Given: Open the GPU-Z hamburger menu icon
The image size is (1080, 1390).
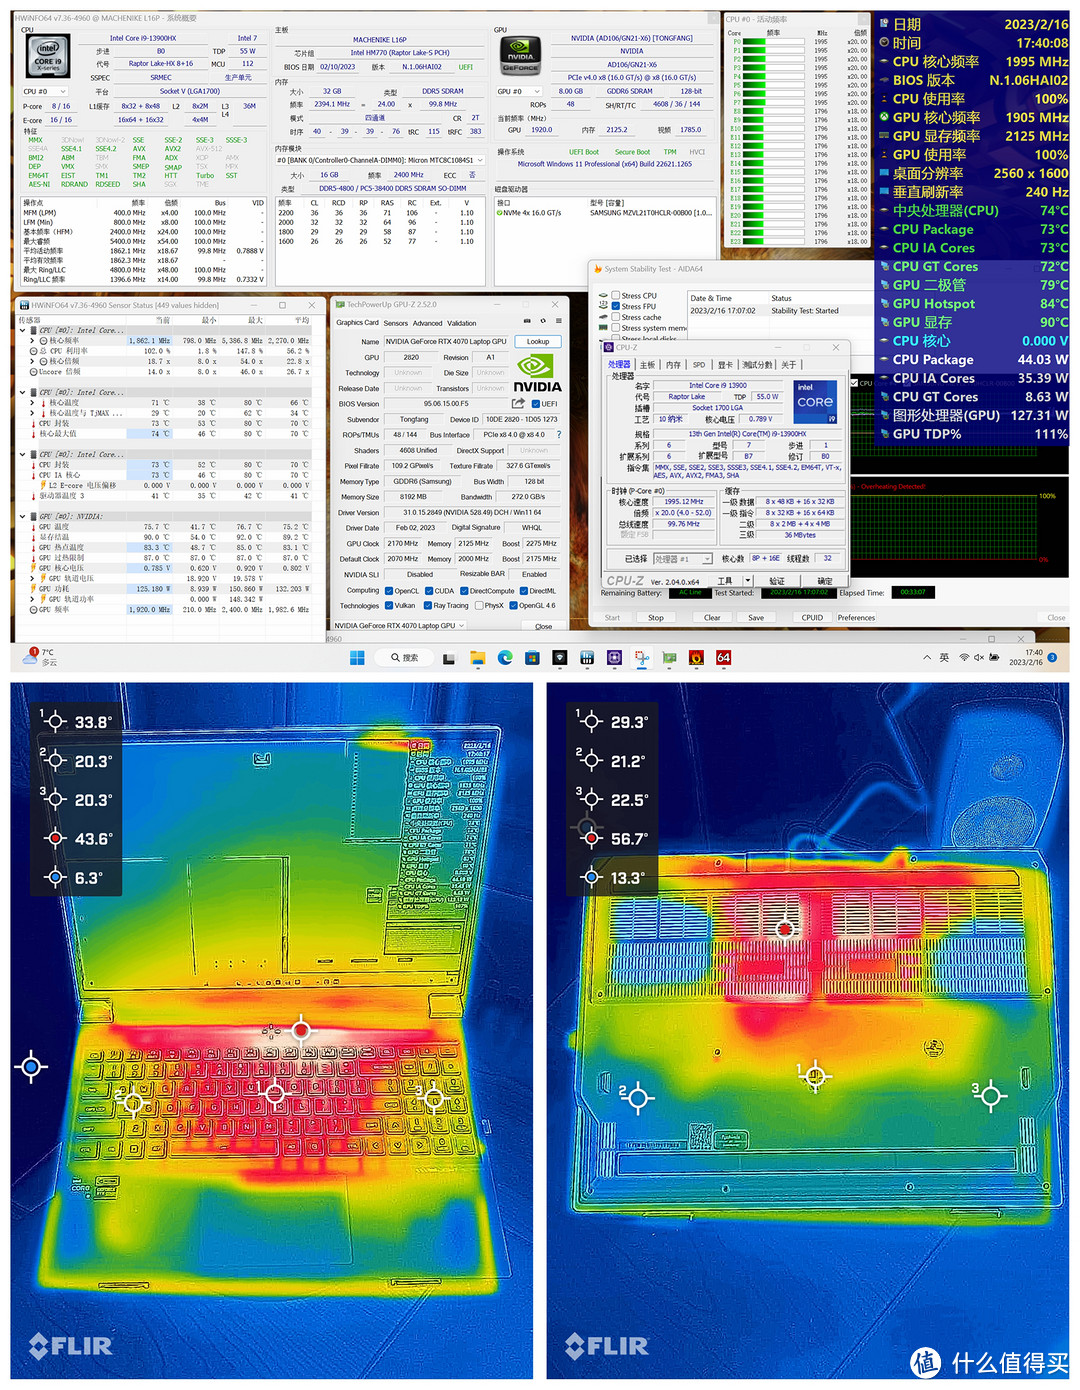Looking at the screenshot, I should pyautogui.click(x=558, y=322).
